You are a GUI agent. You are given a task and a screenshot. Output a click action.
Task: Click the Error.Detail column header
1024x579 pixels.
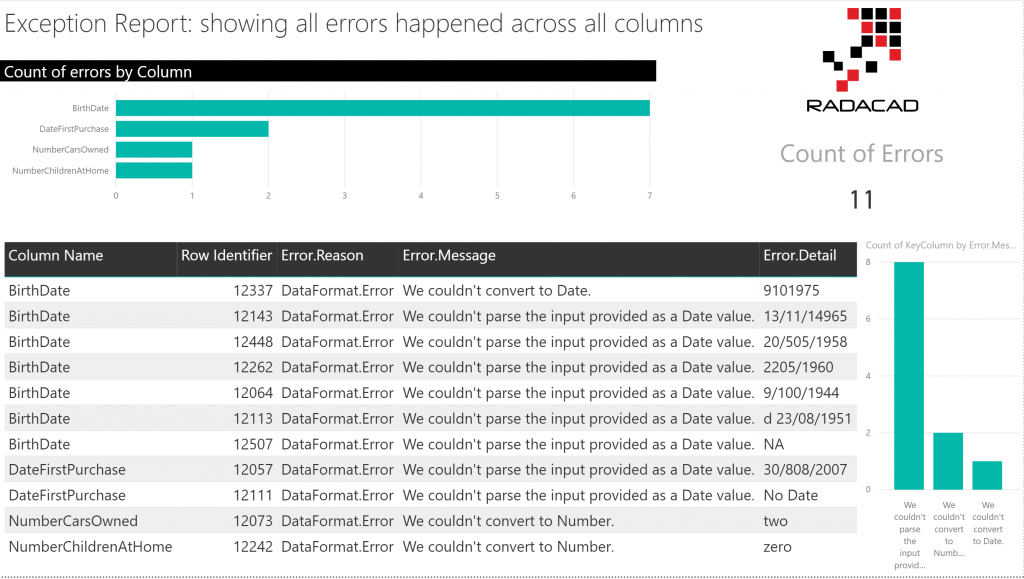point(799,256)
